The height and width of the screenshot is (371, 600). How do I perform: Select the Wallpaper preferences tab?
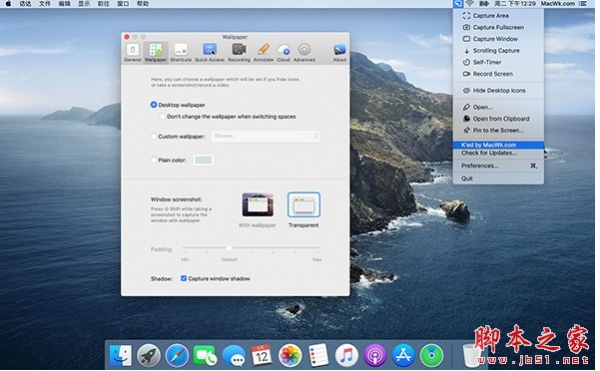(x=156, y=52)
